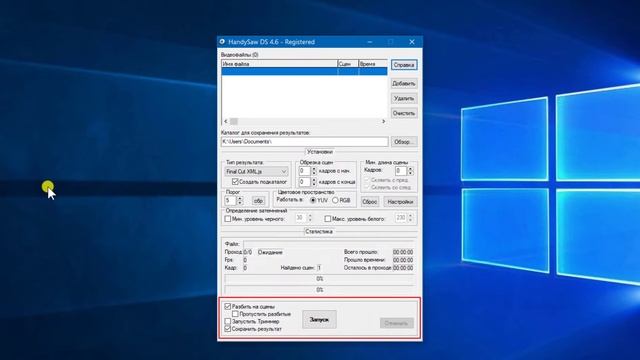640x360 pixels.
Task: Toggle the Сохранить результат checkbox
Action: point(228,329)
